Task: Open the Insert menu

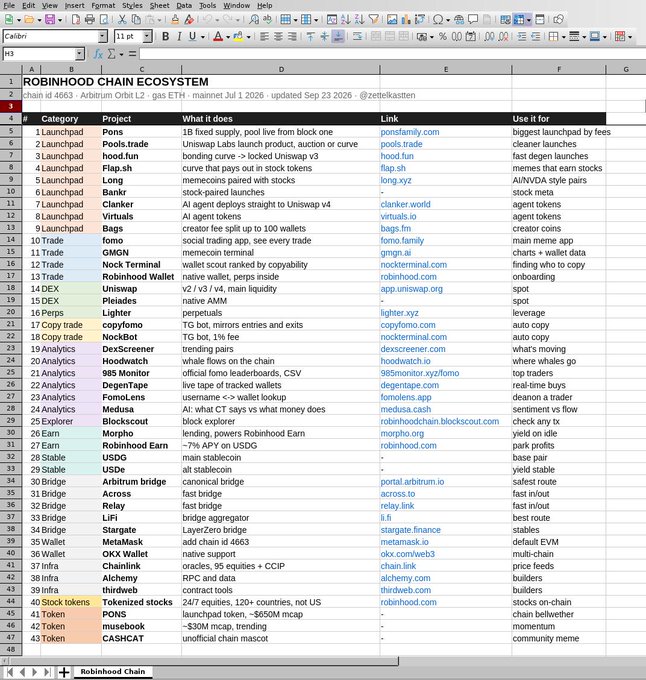Action: pos(75,5)
